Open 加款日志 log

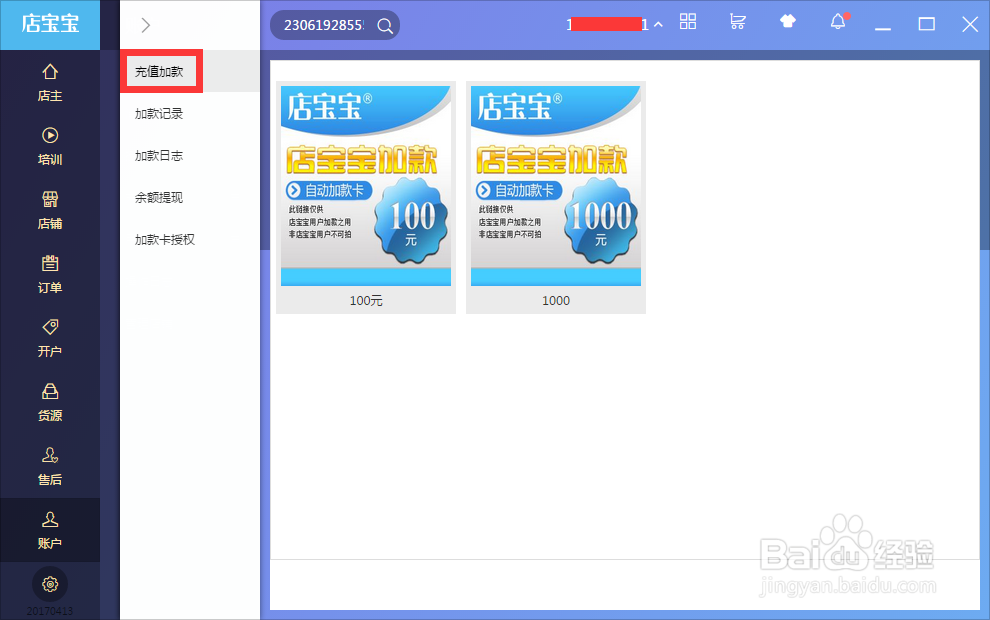click(159, 156)
